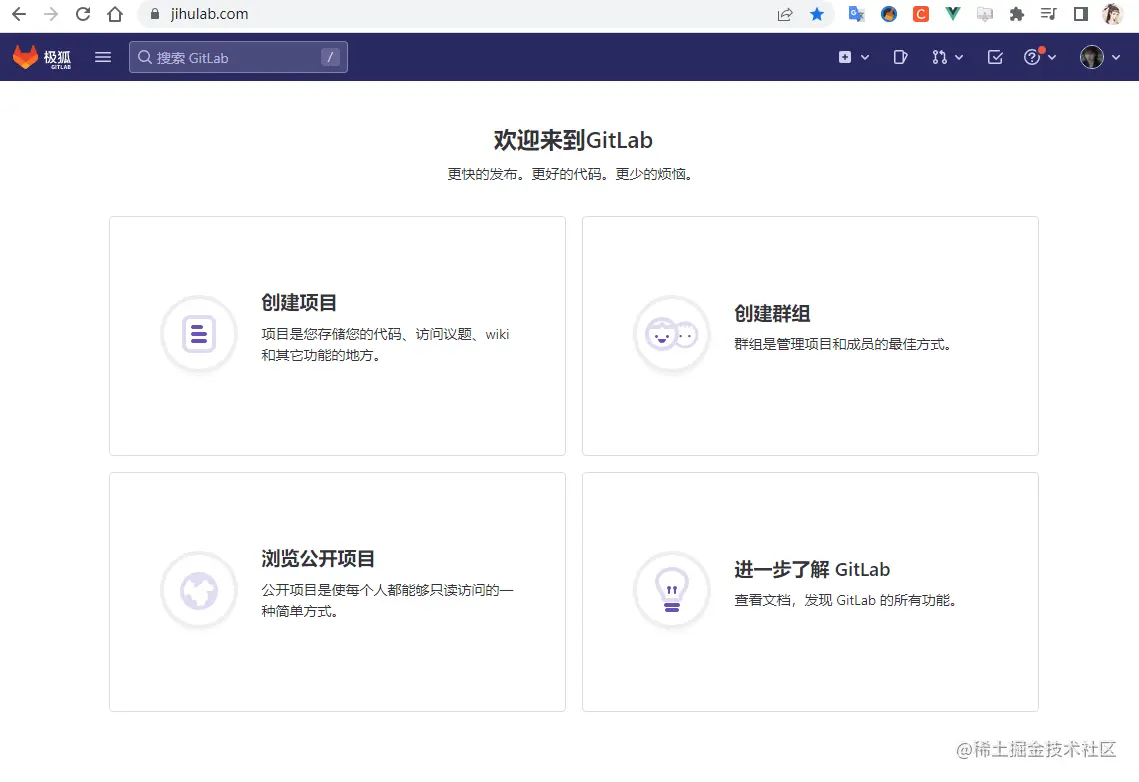Focus the GitLab search box

tap(238, 57)
